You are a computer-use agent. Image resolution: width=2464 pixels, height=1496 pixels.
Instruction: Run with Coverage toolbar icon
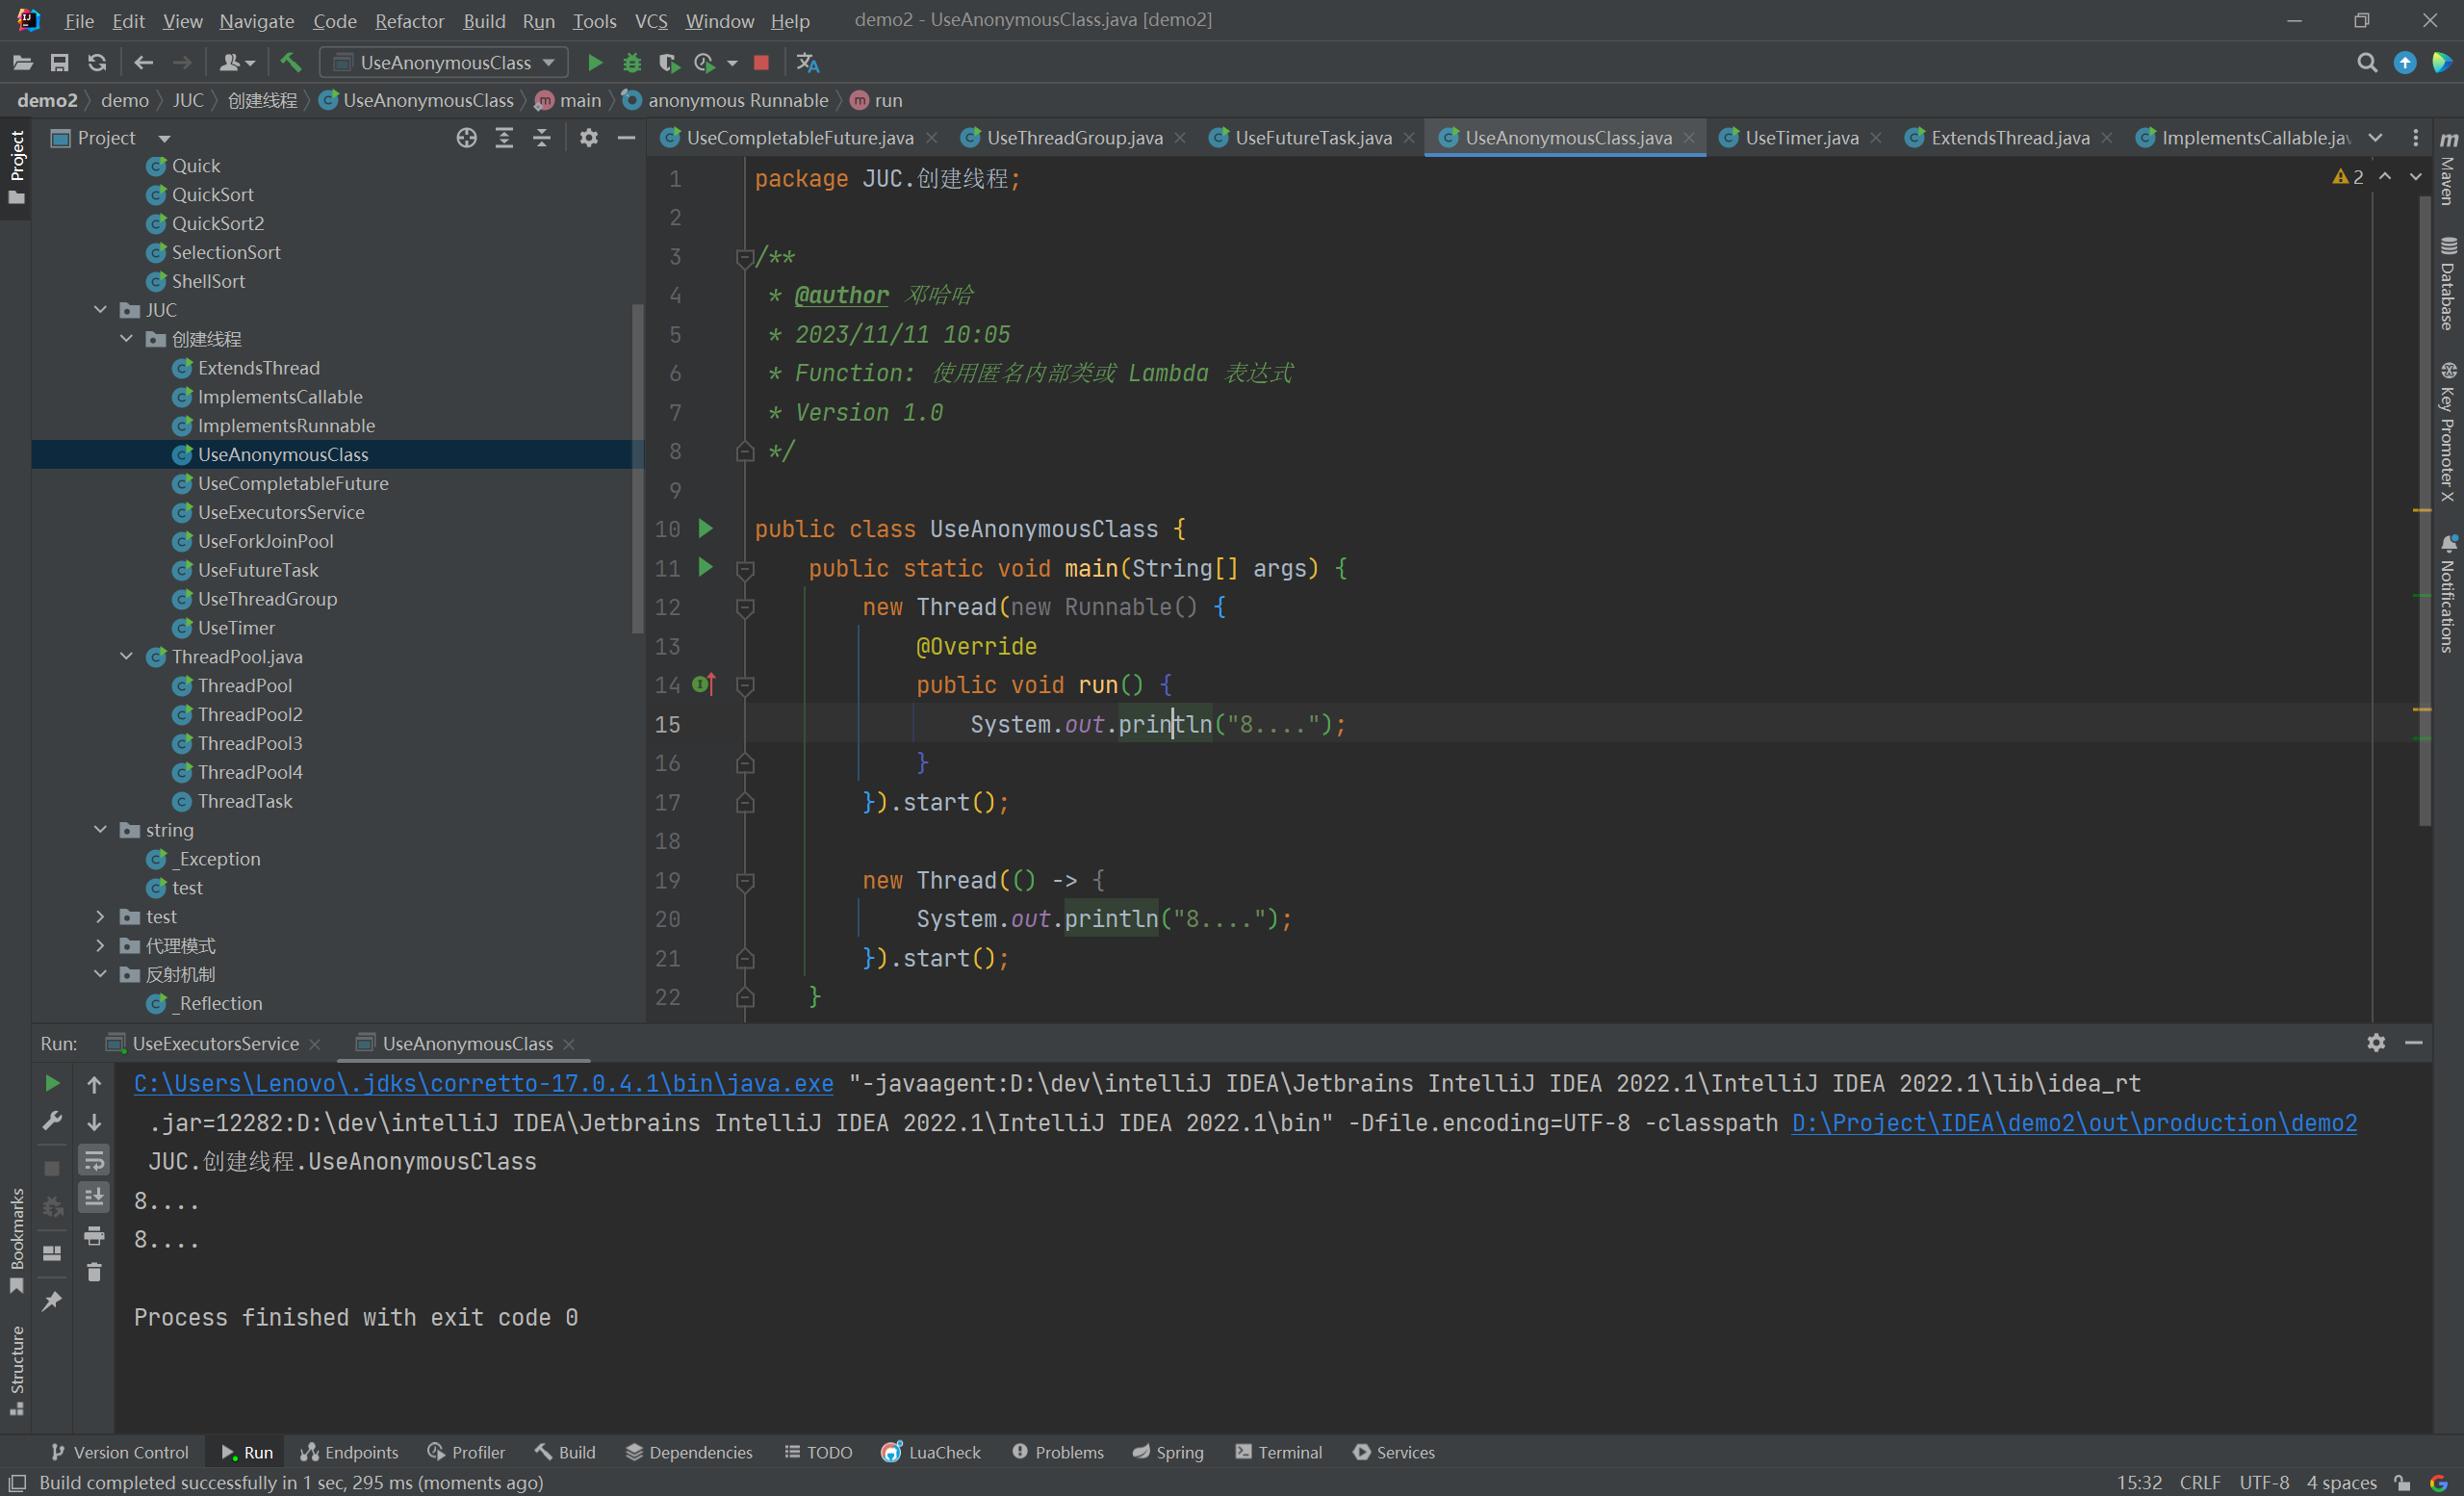pyautogui.click(x=669, y=63)
